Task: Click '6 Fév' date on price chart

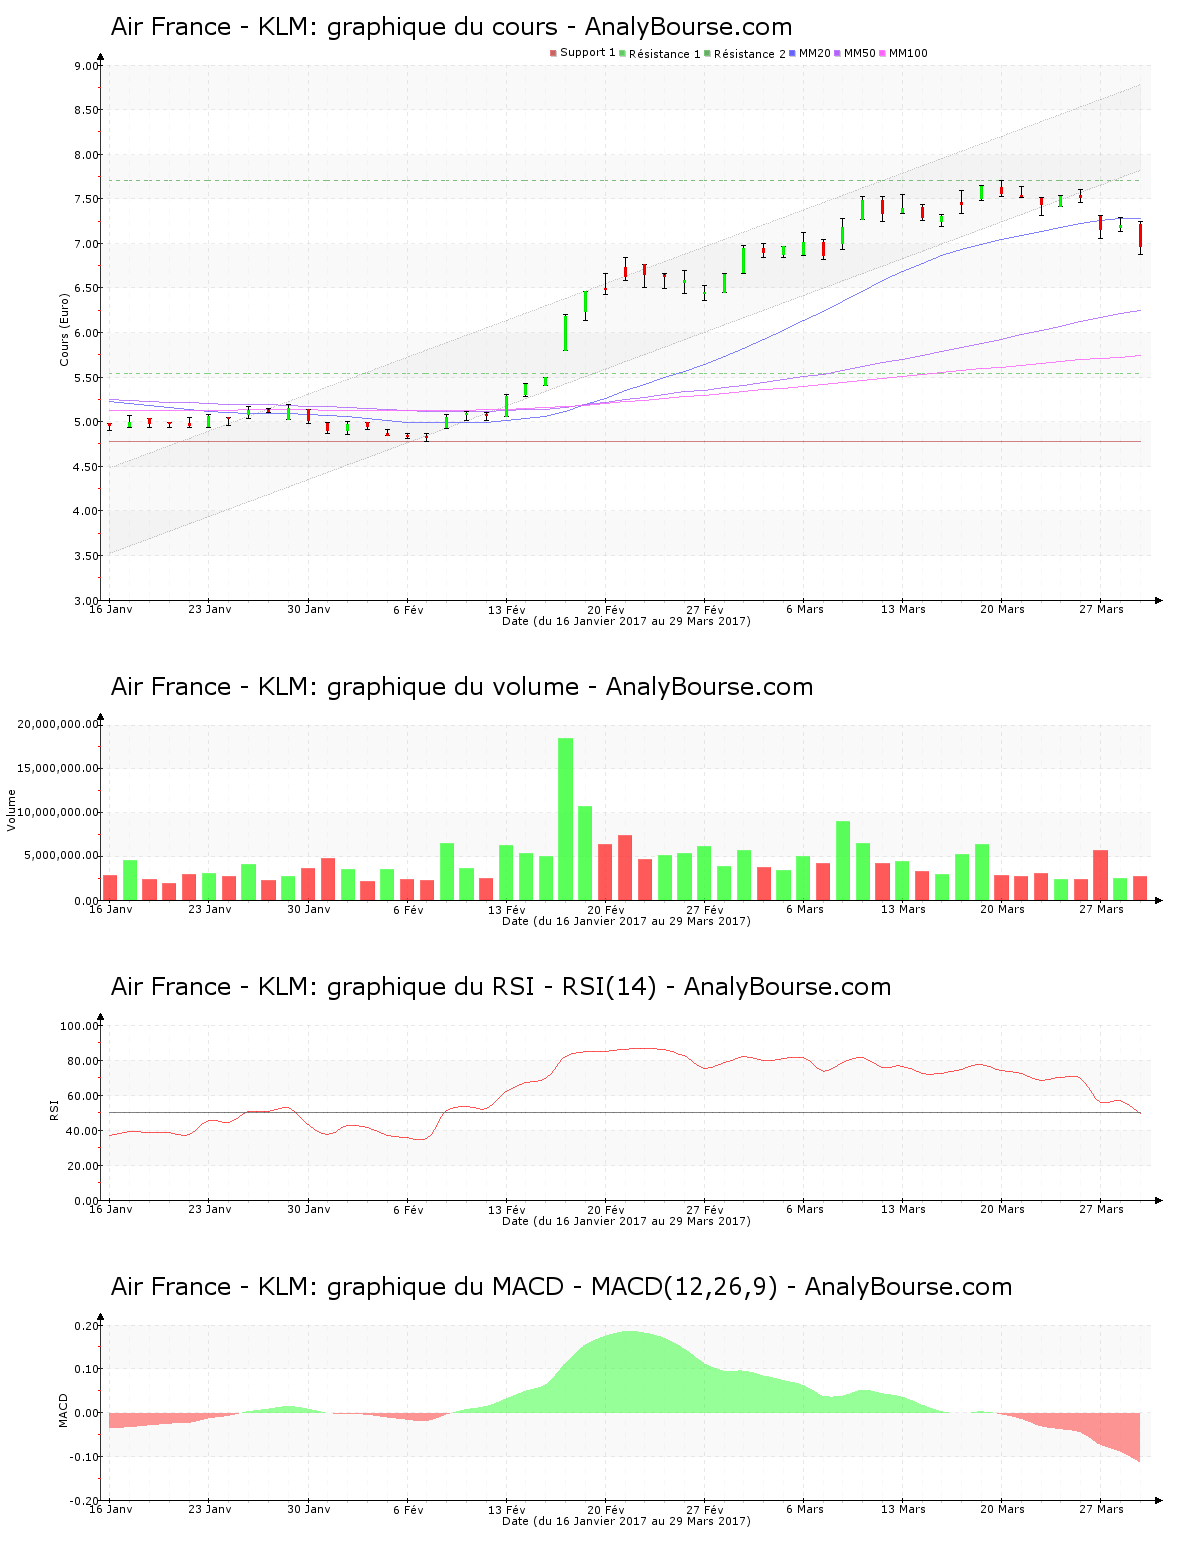Action: (x=408, y=610)
